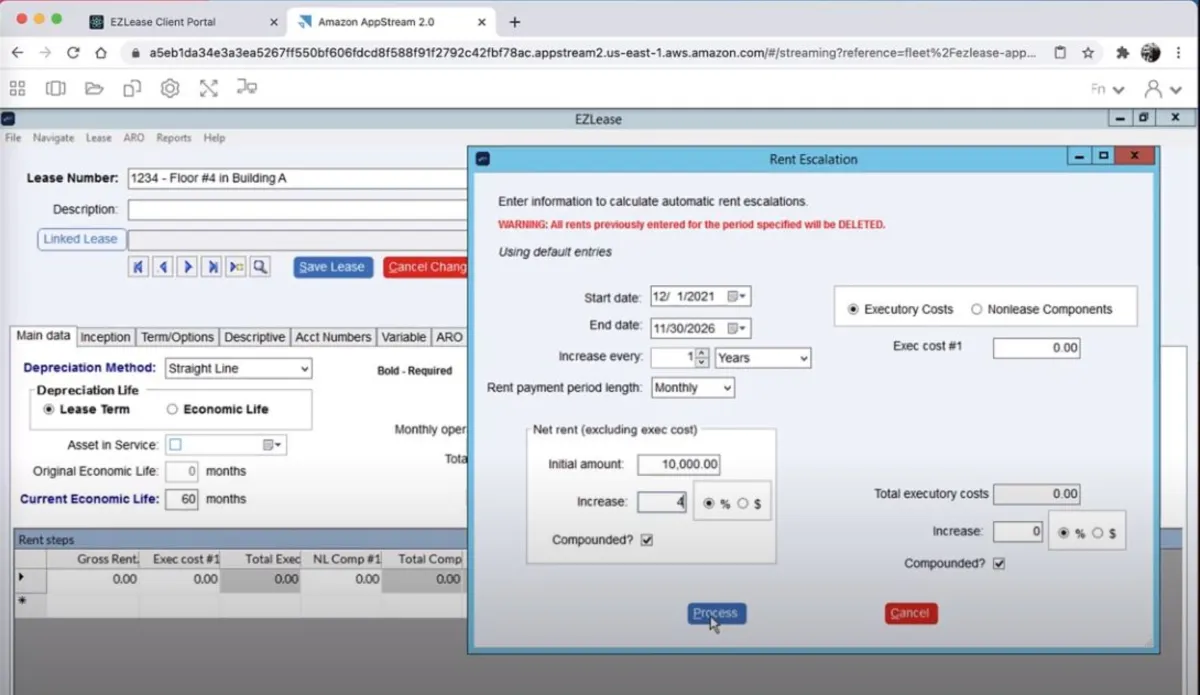Open AppStream settings gear icon
The height and width of the screenshot is (695, 1200).
(x=170, y=89)
